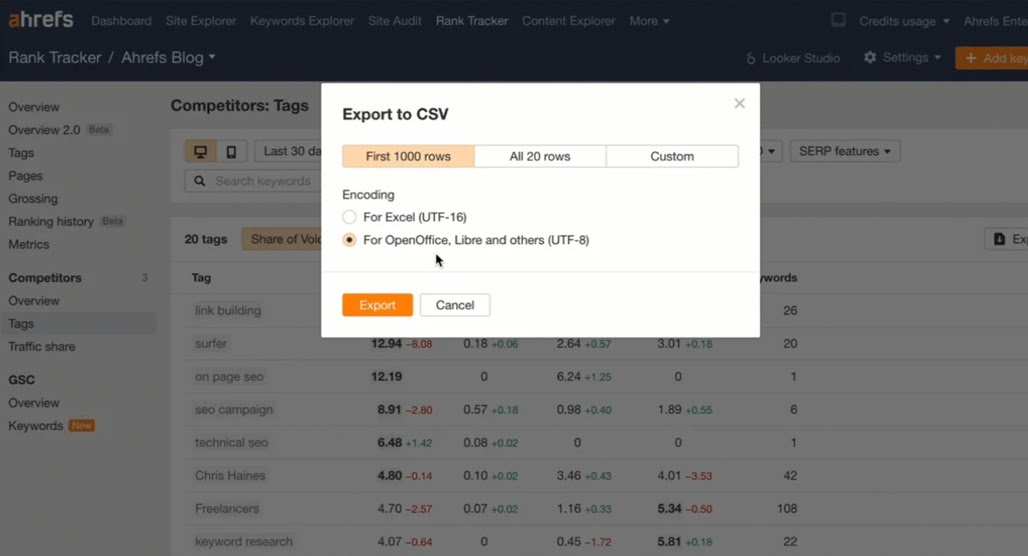Screen dimensions: 1028x556
Task: Open Ranking history Beta in sidebar
Action: click(66, 222)
